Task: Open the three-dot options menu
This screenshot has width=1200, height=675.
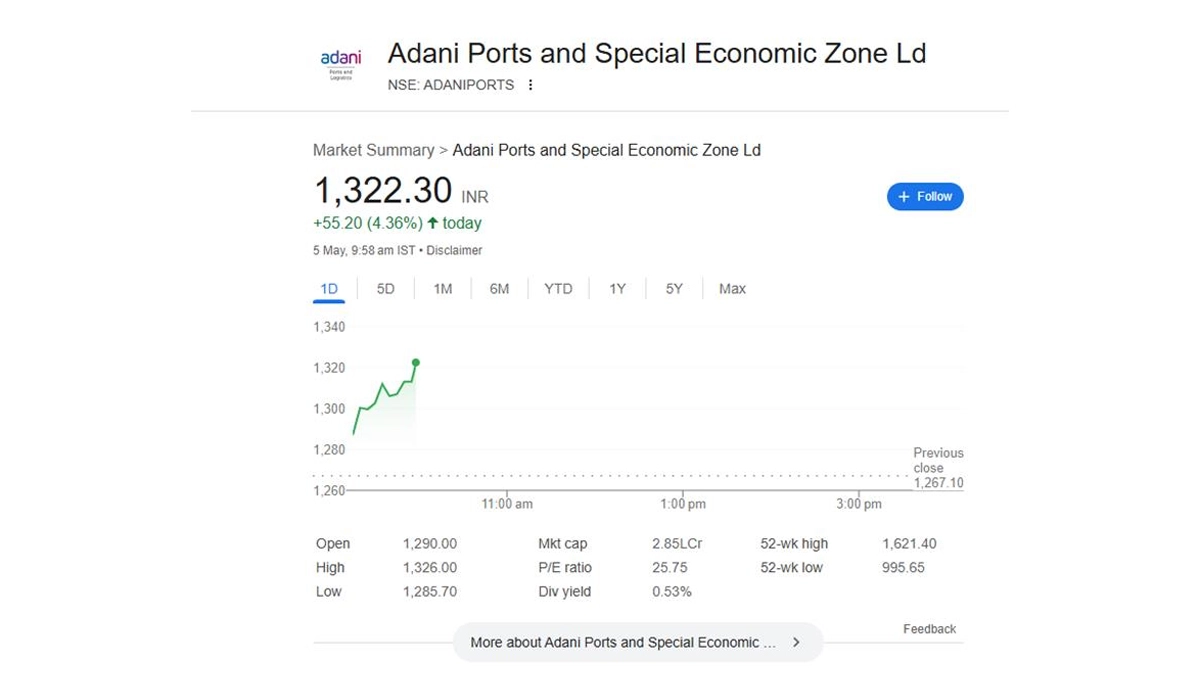Action: pos(530,85)
